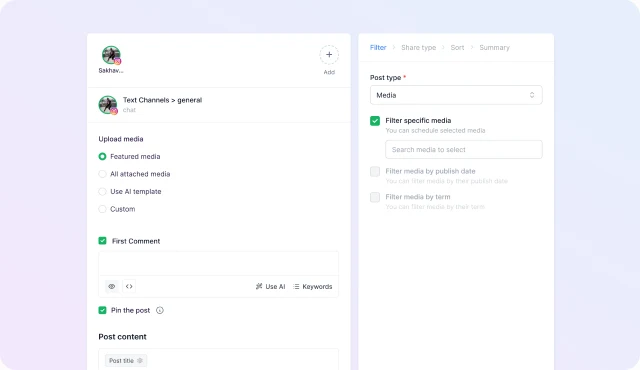Click the Text Channels > general label
This screenshot has height=370, width=640.
[162, 100]
